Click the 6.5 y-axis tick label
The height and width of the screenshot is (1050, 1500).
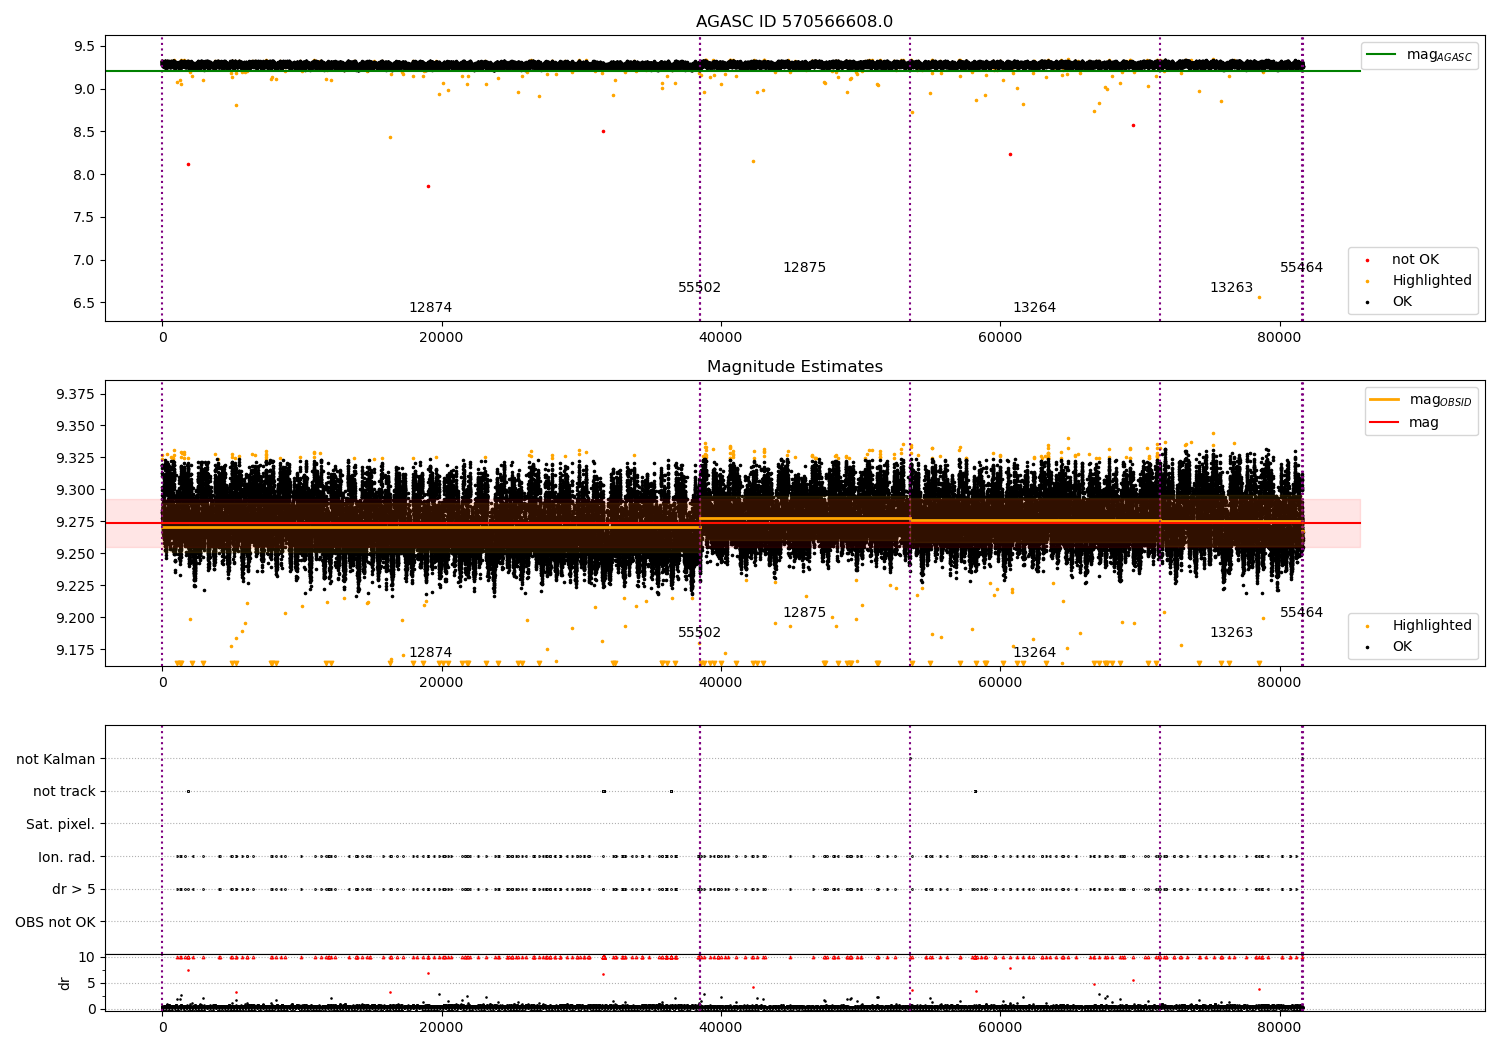click(x=84, y=303)
